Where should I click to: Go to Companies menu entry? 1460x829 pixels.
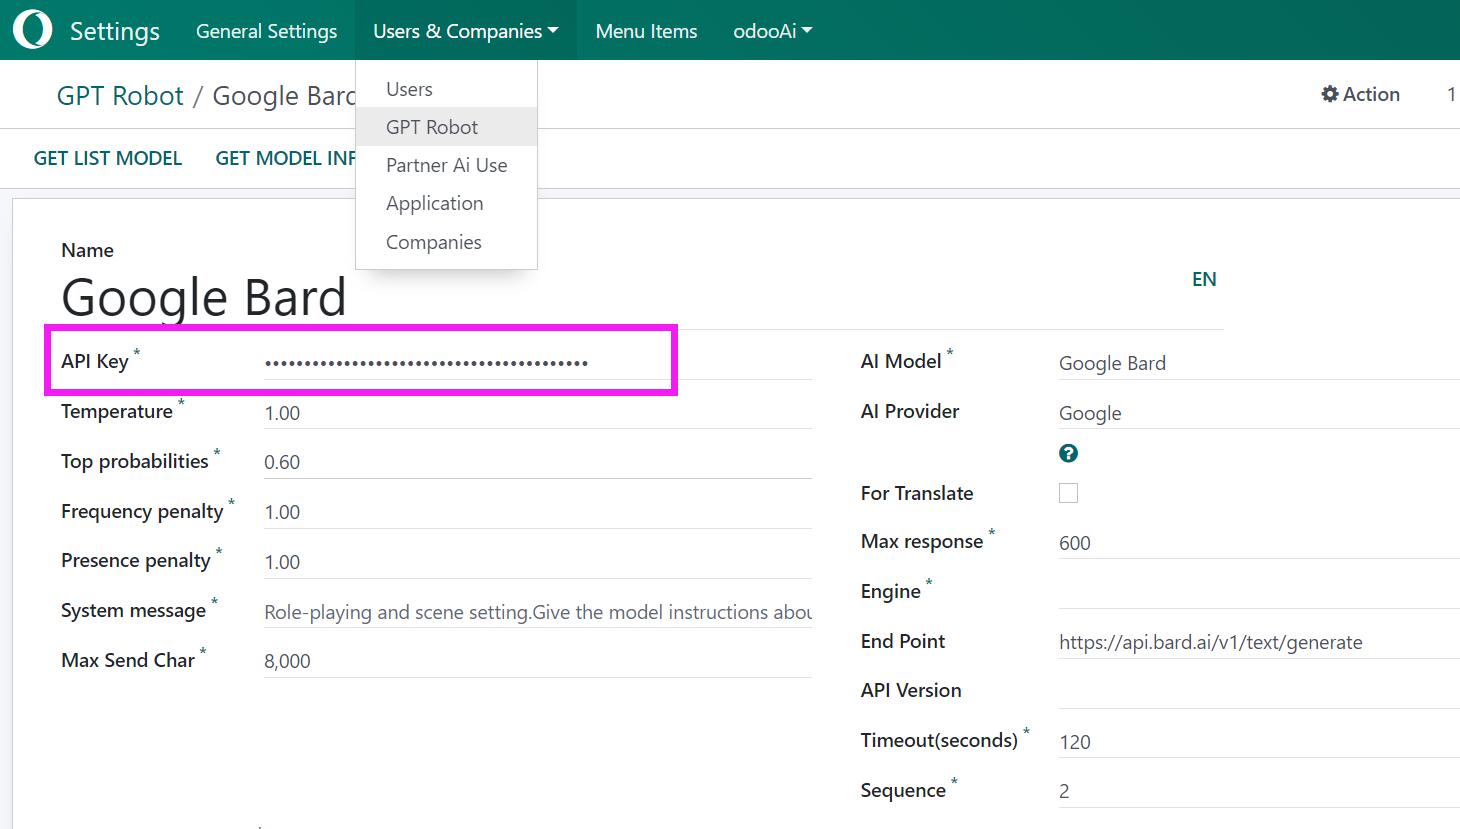coord(433,242)
